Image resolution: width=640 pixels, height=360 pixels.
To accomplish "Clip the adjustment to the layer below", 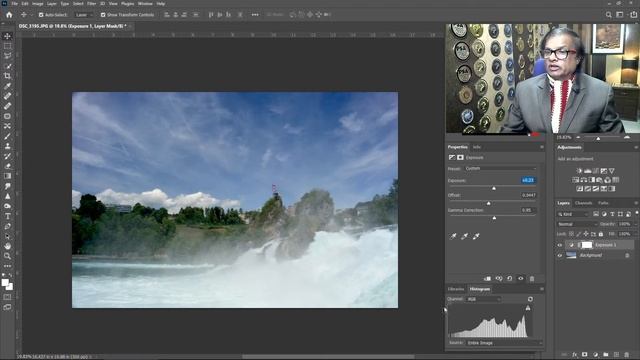I will (x=487, y=279).
